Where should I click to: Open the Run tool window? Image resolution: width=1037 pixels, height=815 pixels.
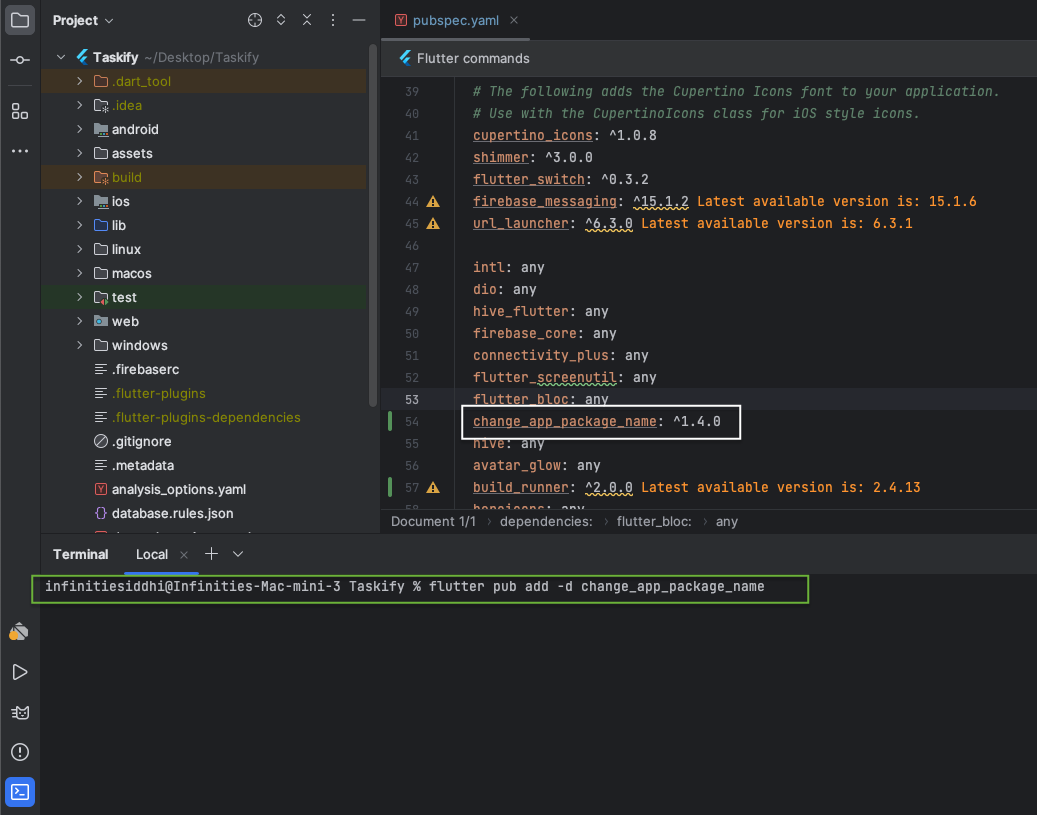20,672
